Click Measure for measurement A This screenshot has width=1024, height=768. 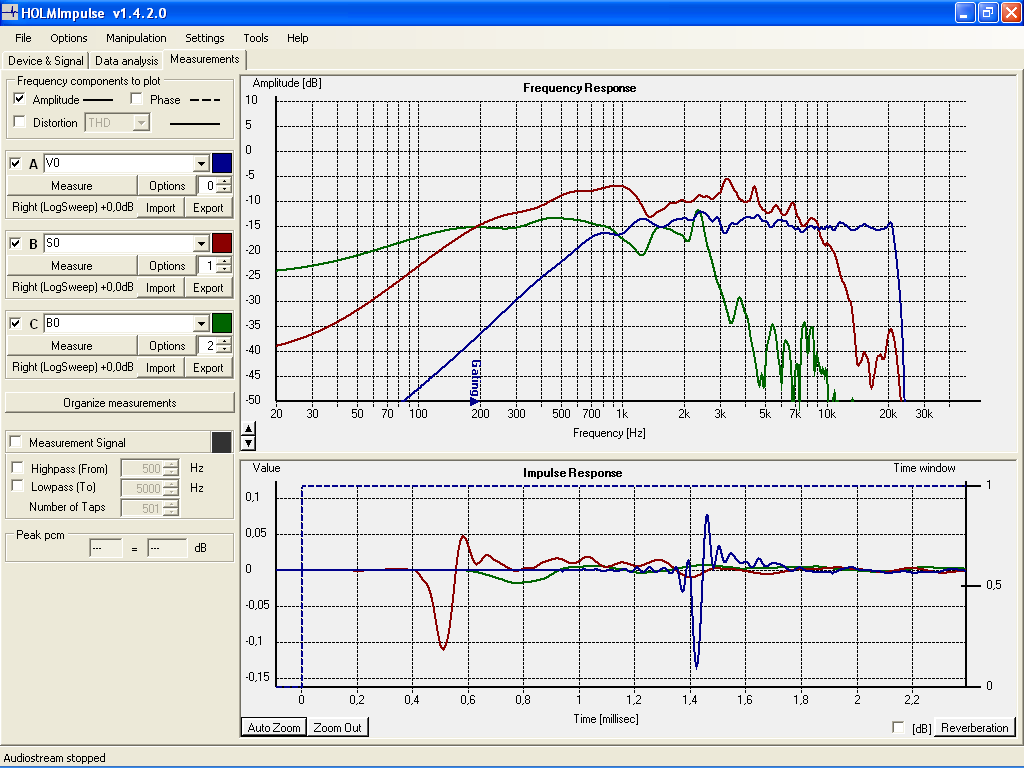point(72,185)
